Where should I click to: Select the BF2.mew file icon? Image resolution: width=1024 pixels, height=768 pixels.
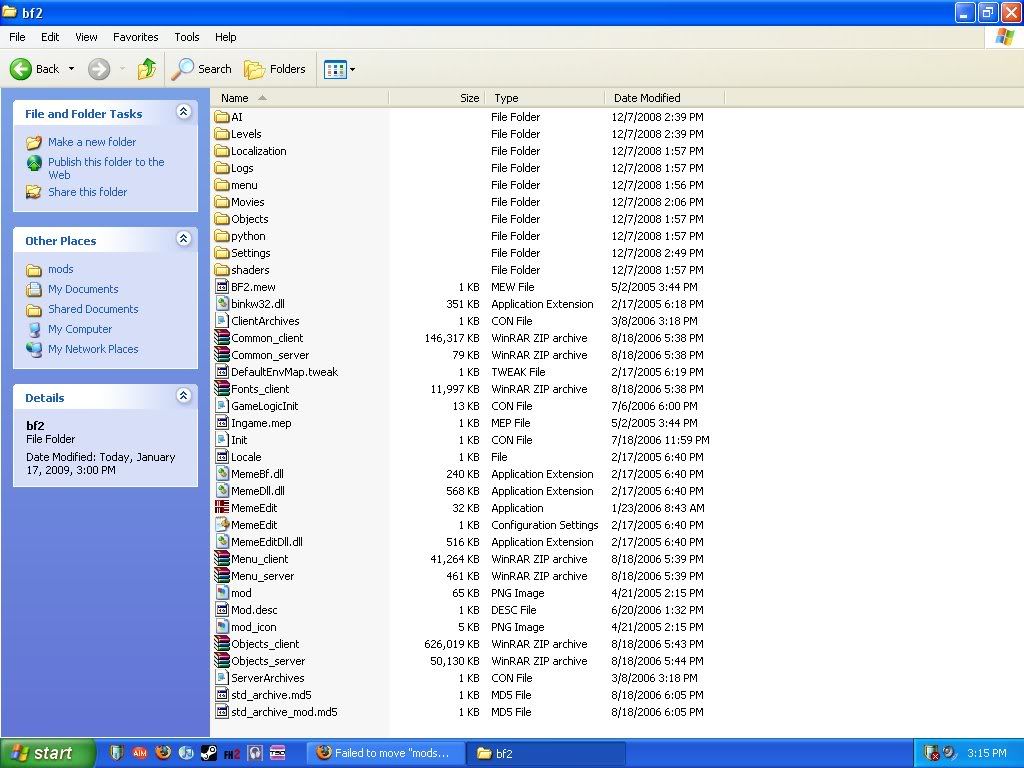click(x=222, y=287)
